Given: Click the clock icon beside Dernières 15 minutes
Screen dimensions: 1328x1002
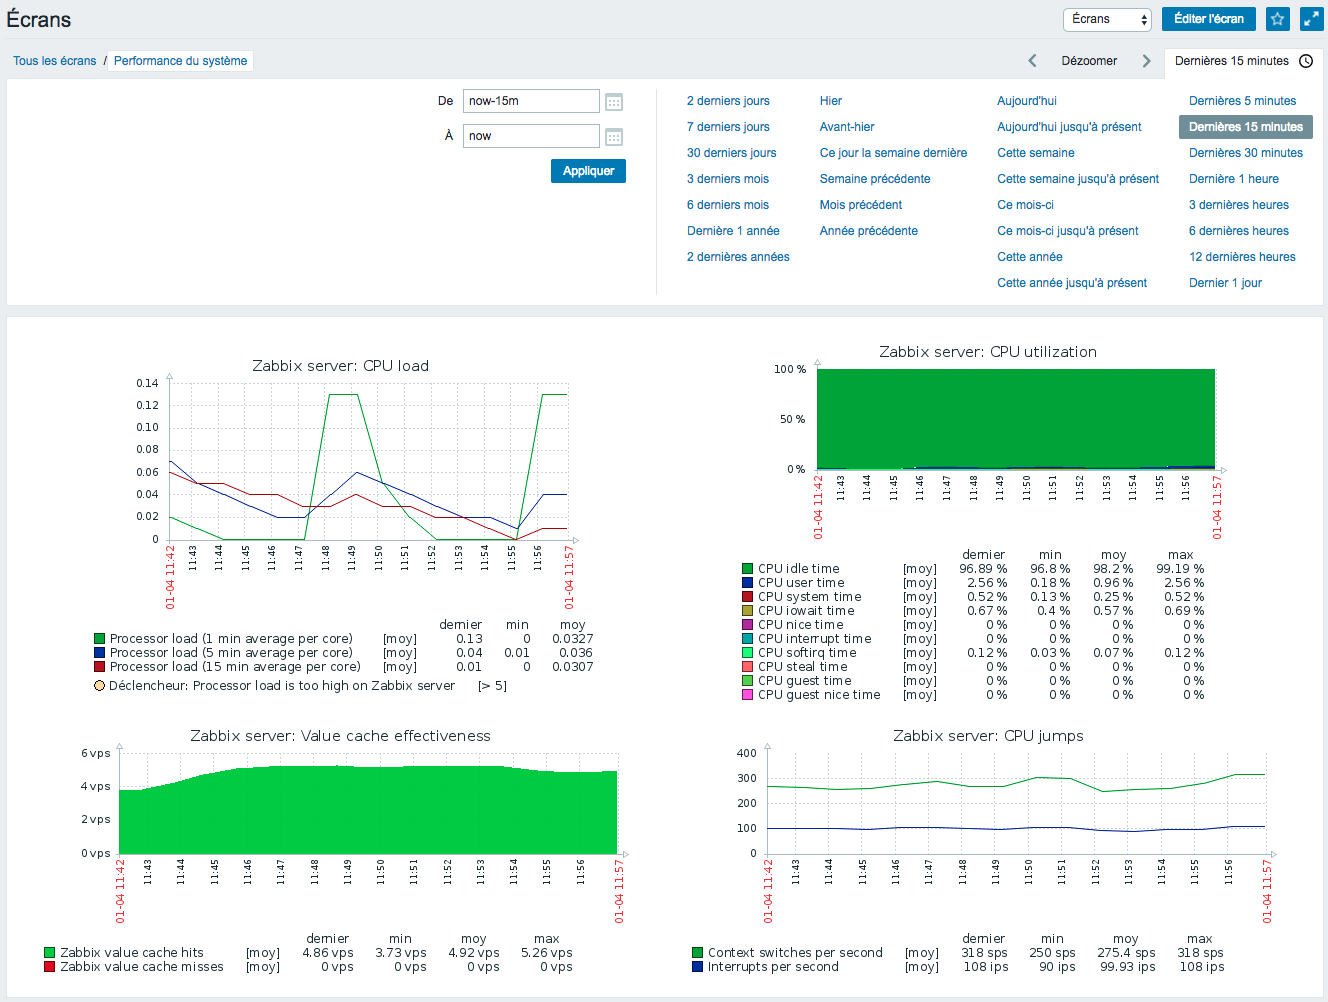Looking at the screenshot, I should pos(1306,61).
